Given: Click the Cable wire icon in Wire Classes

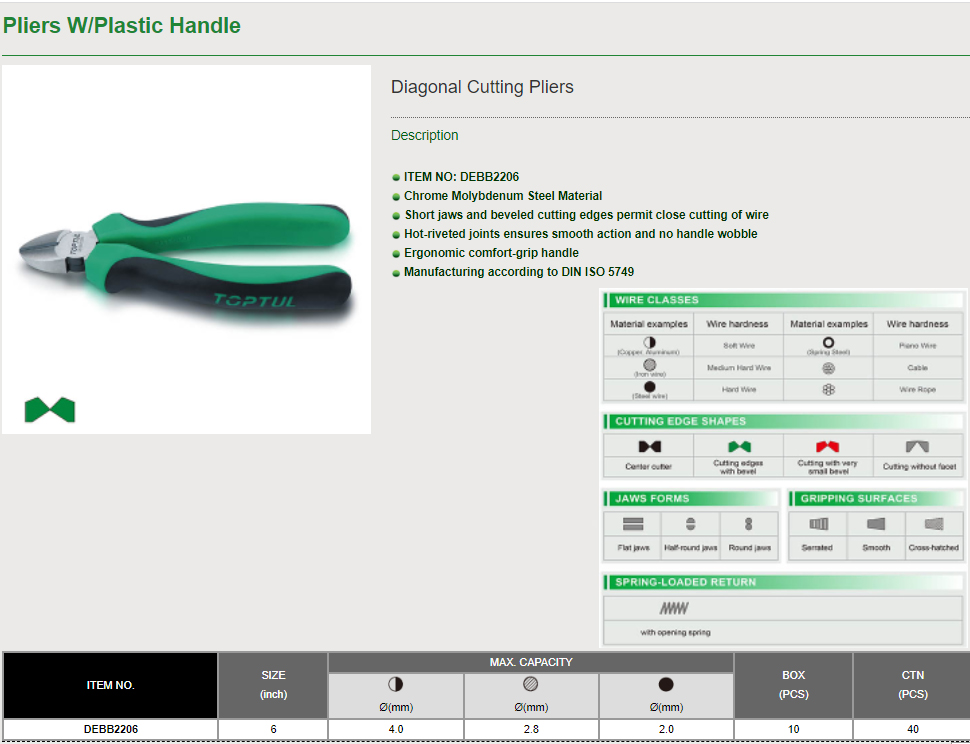Looking at the screenshot, I should pos(828,367).
